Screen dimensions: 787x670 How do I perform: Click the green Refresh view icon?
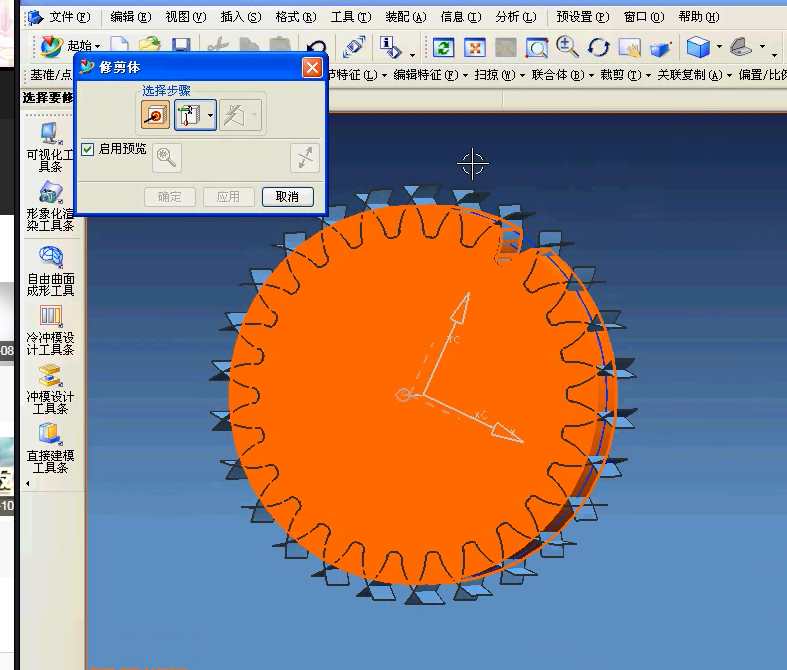[x=443, y=48]
